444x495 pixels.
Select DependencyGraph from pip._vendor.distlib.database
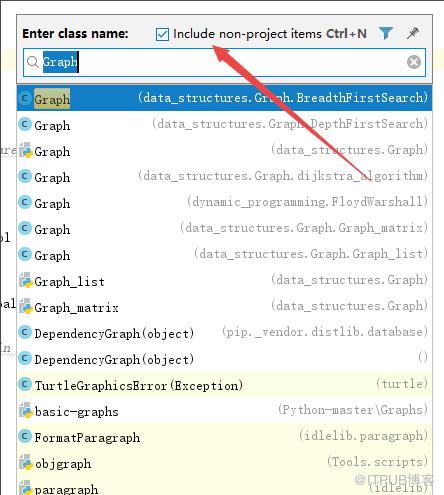click(224, 333)
